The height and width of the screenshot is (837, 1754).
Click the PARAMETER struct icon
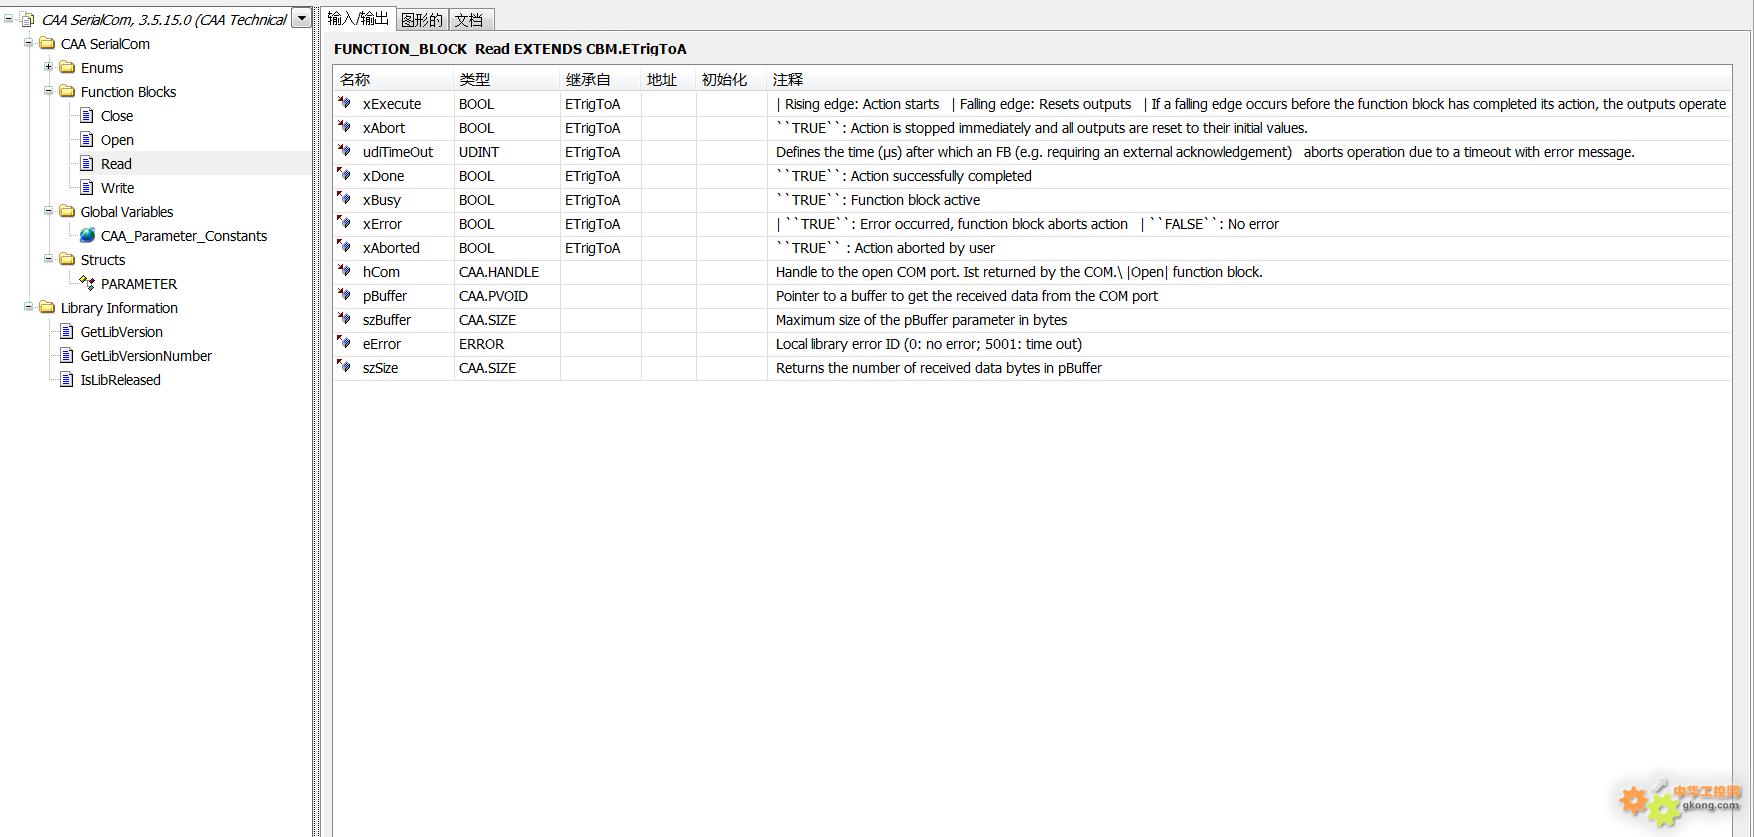(87, 283)
